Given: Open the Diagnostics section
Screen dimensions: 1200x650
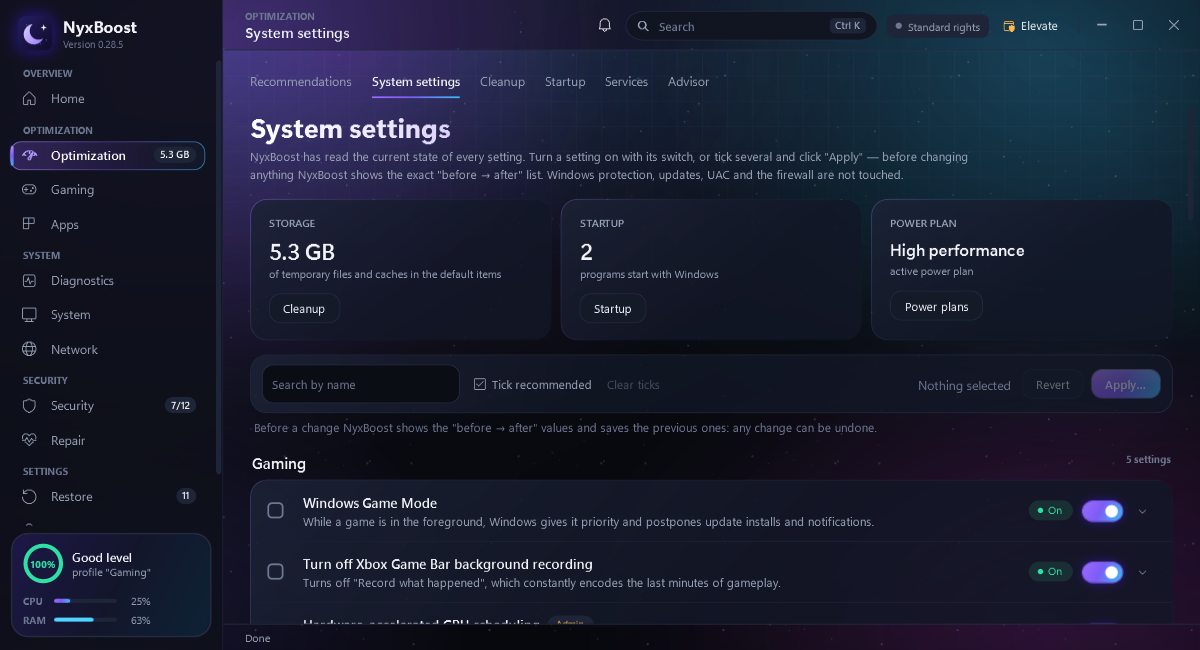Looking at the screenshot, I should point(108,281).
